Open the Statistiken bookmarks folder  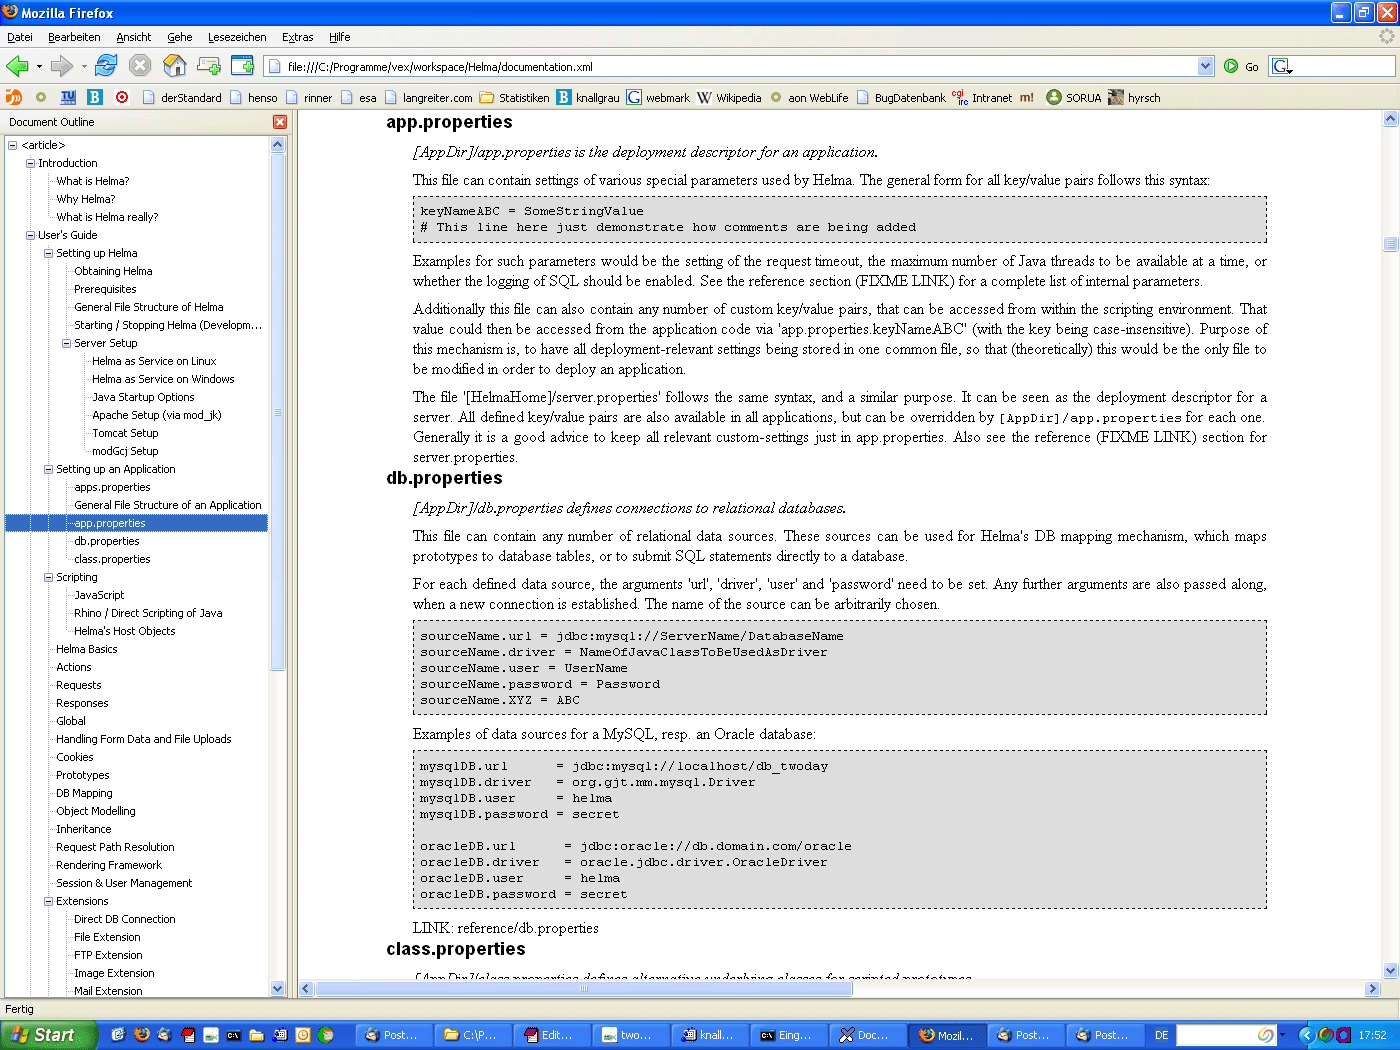[x=514, y=98]
